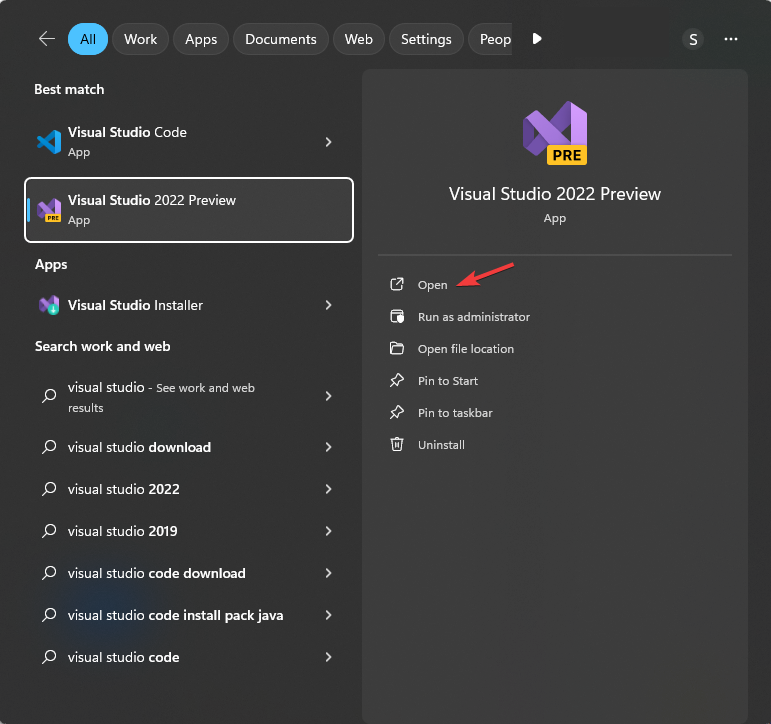Click the large Visual Studio PRE logo
This screenshot has height=724, width=771.
coord(555,133)
